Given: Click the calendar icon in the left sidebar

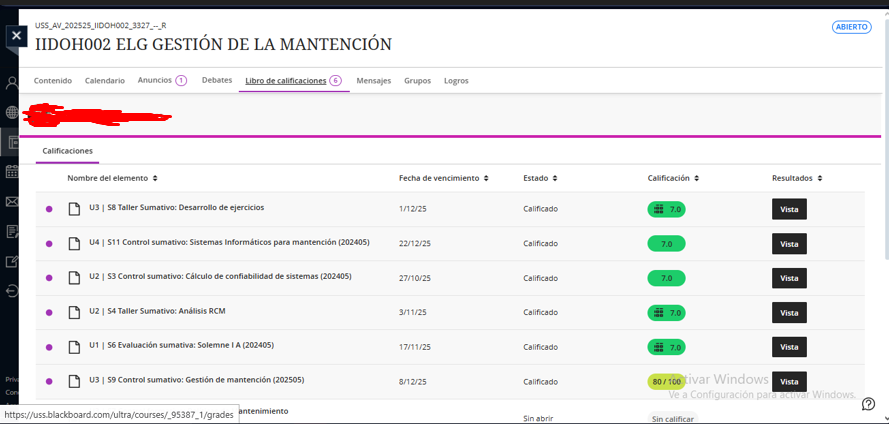Looking at the screenshot, I should 12,172.
